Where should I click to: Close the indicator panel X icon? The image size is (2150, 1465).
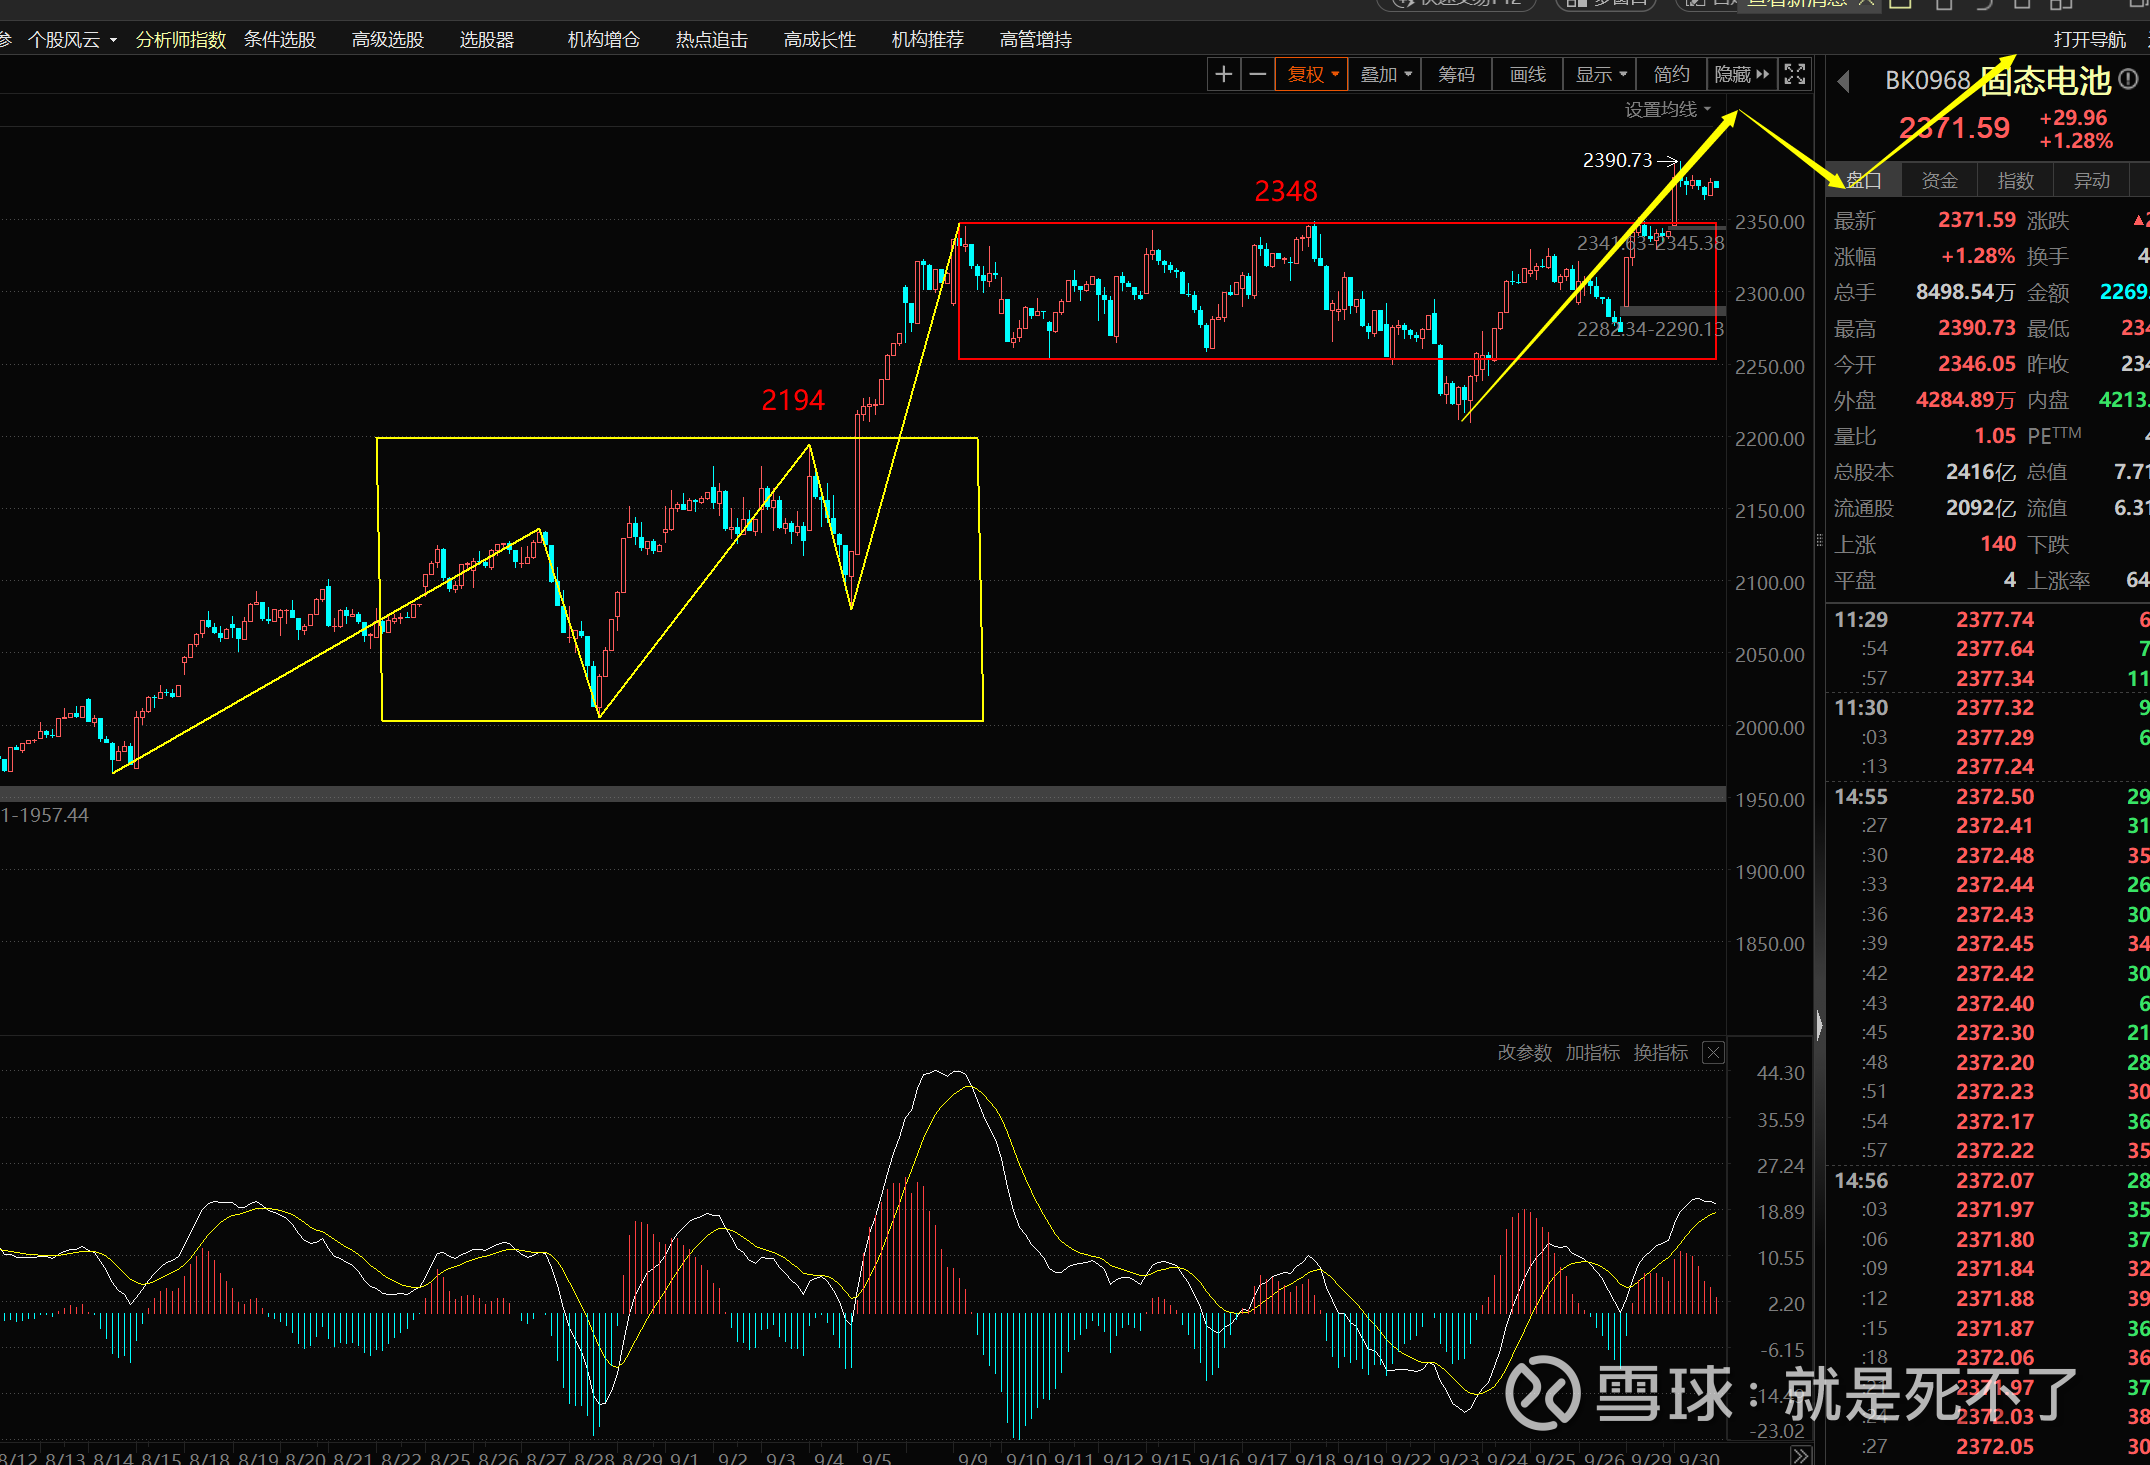click(x=1713, y=1052)
